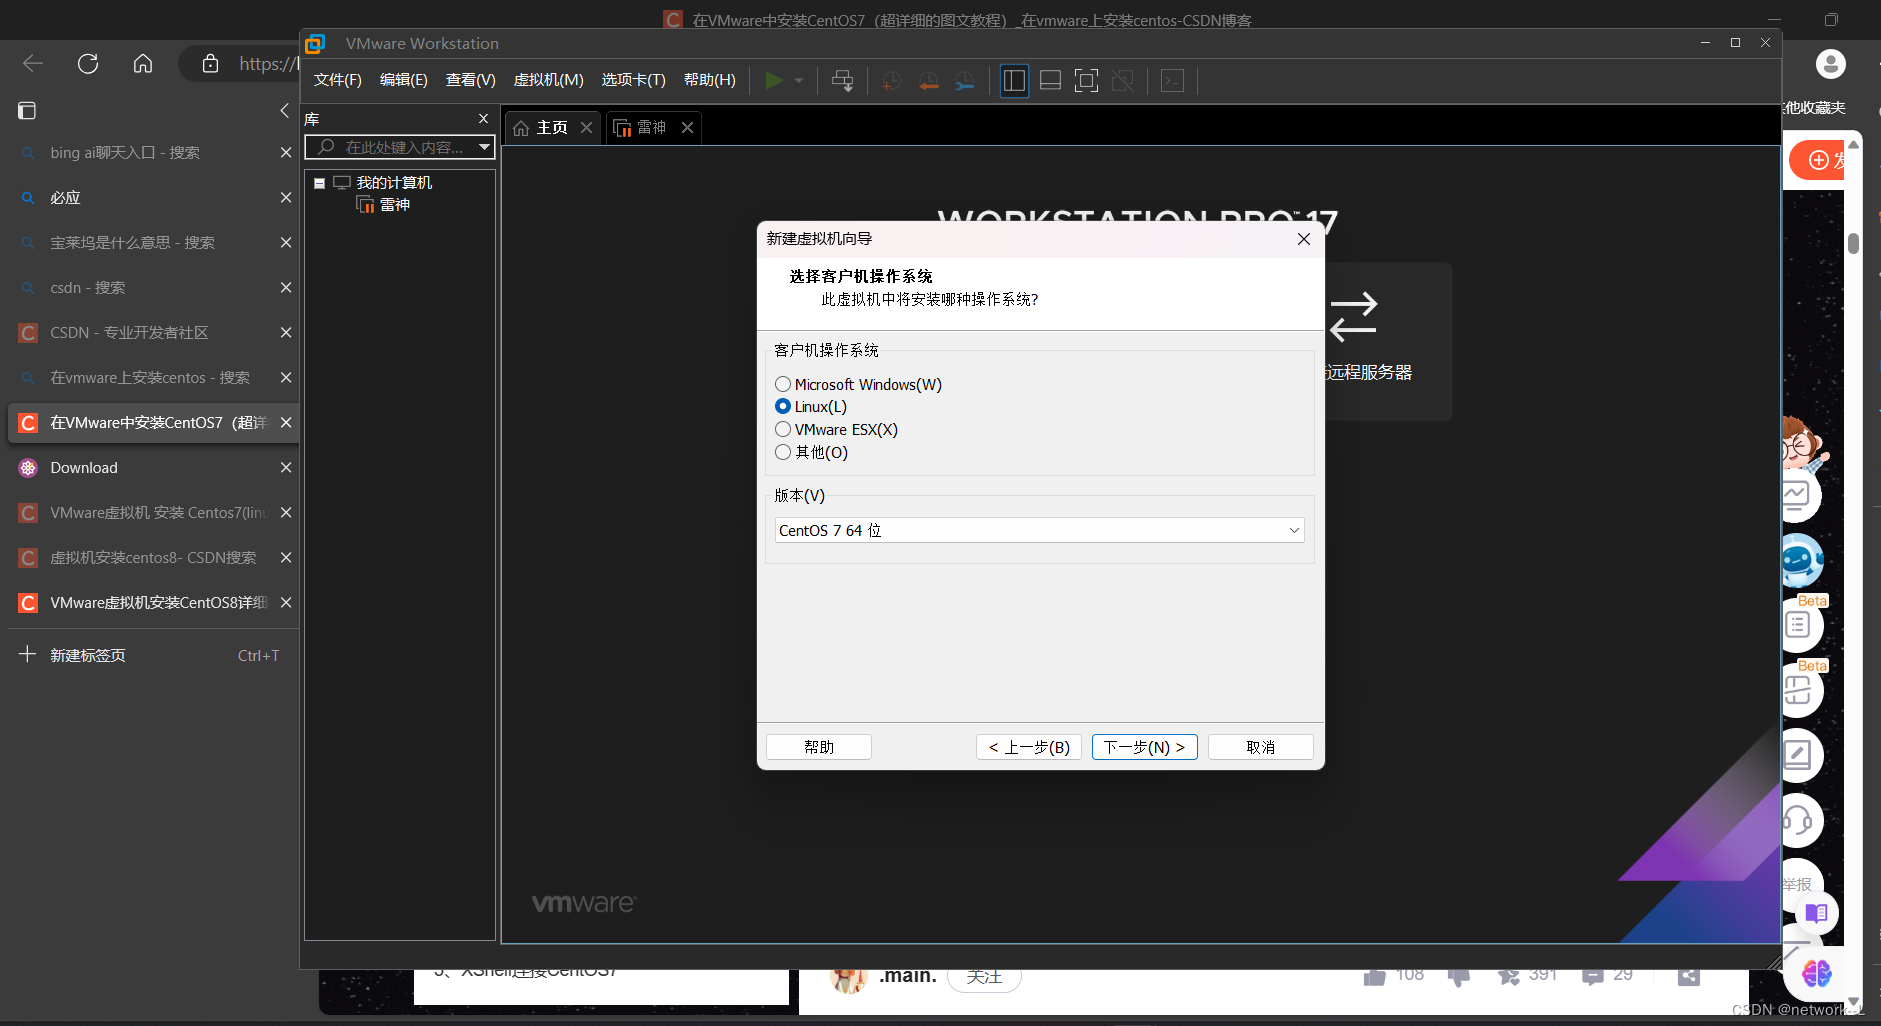Click the connect to remote server arrows icon
The width and height of the screenshot is (1881, 1026).
coord(1354,317)
